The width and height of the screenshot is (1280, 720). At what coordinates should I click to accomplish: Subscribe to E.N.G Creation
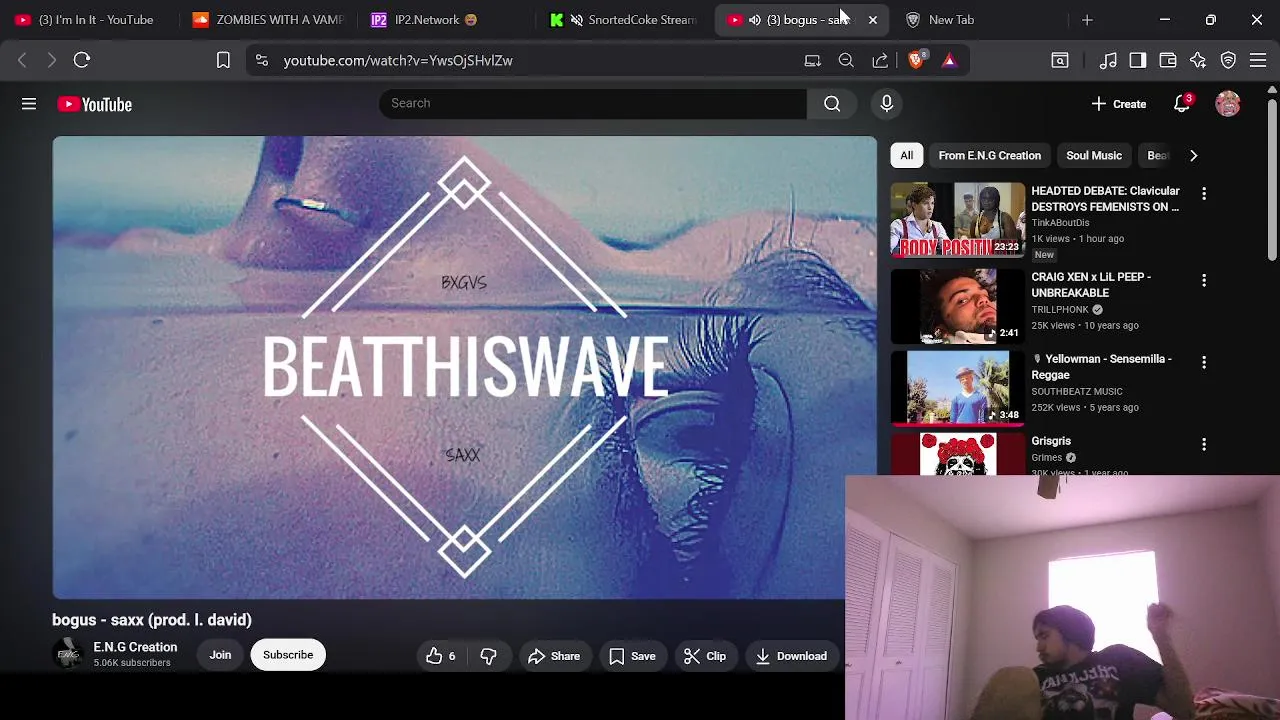point(288,655)
